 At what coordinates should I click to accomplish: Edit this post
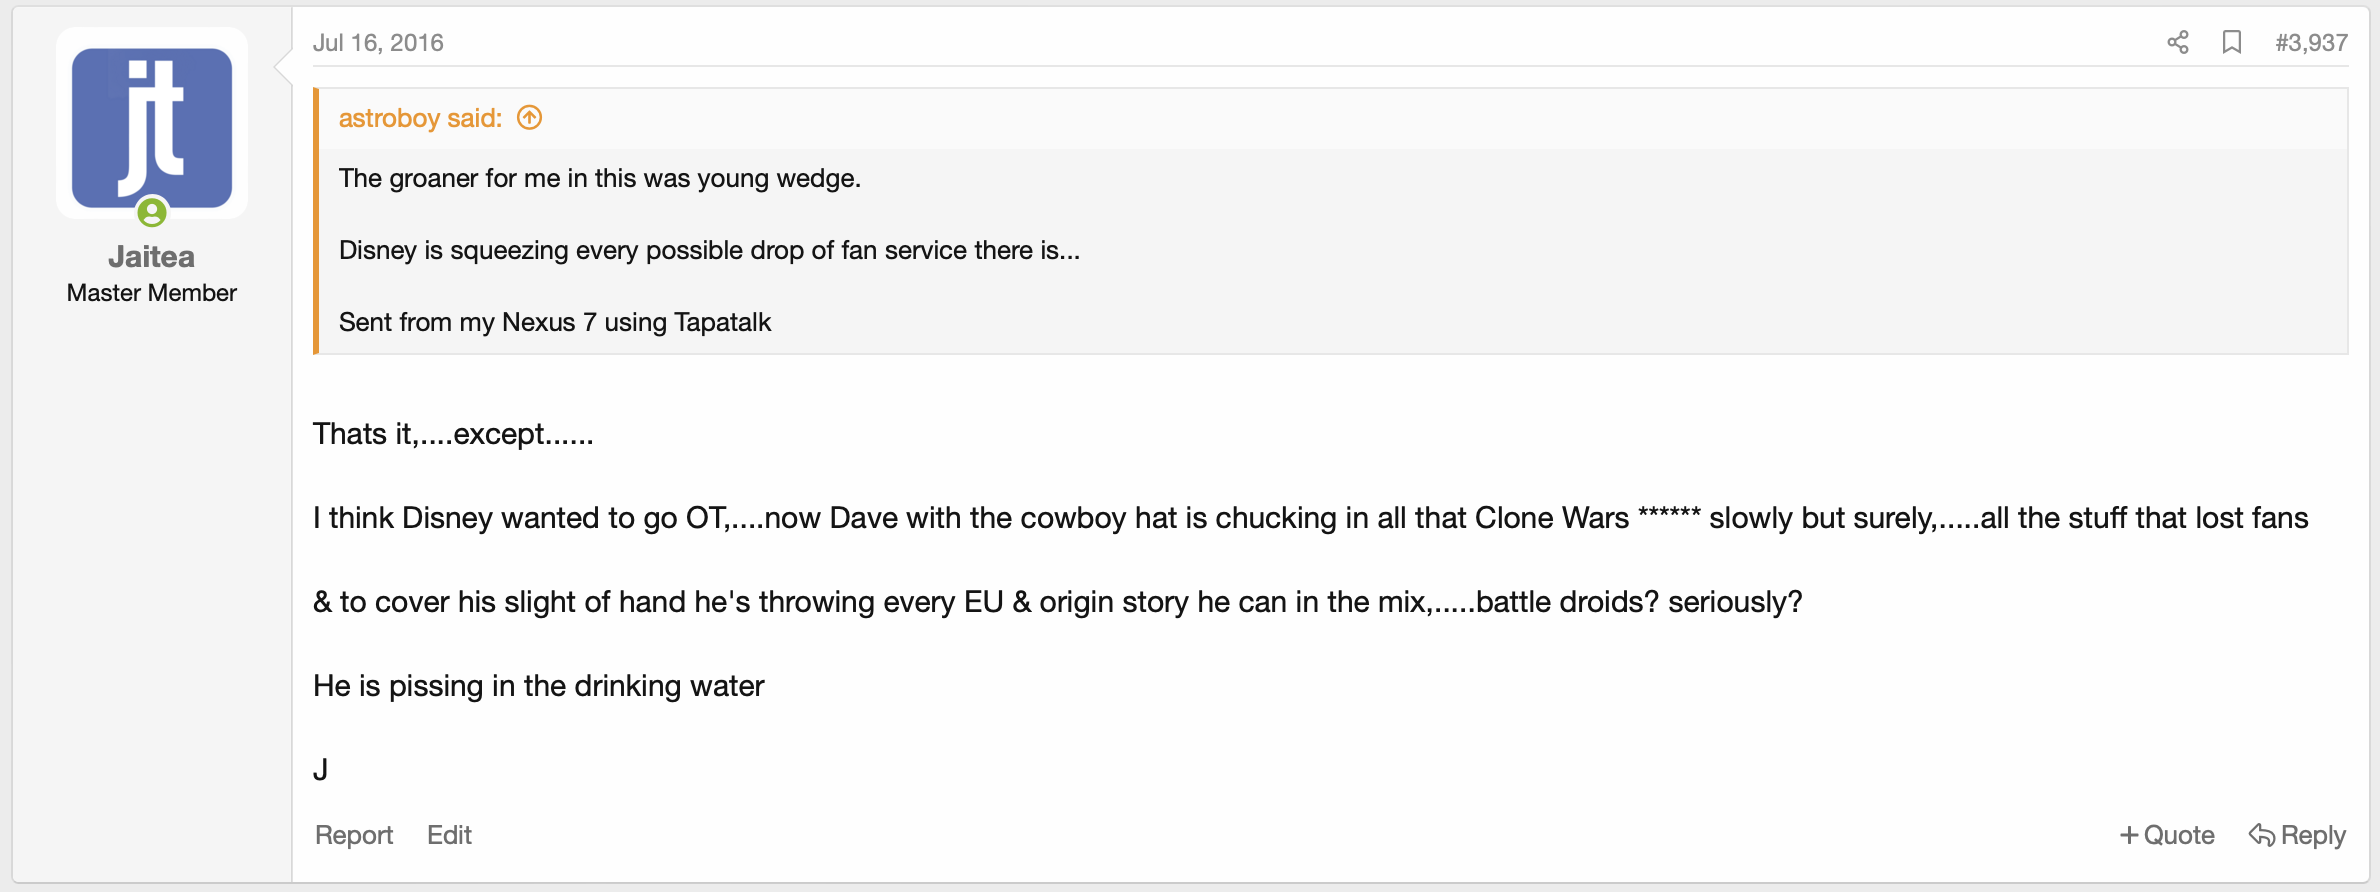449,835
